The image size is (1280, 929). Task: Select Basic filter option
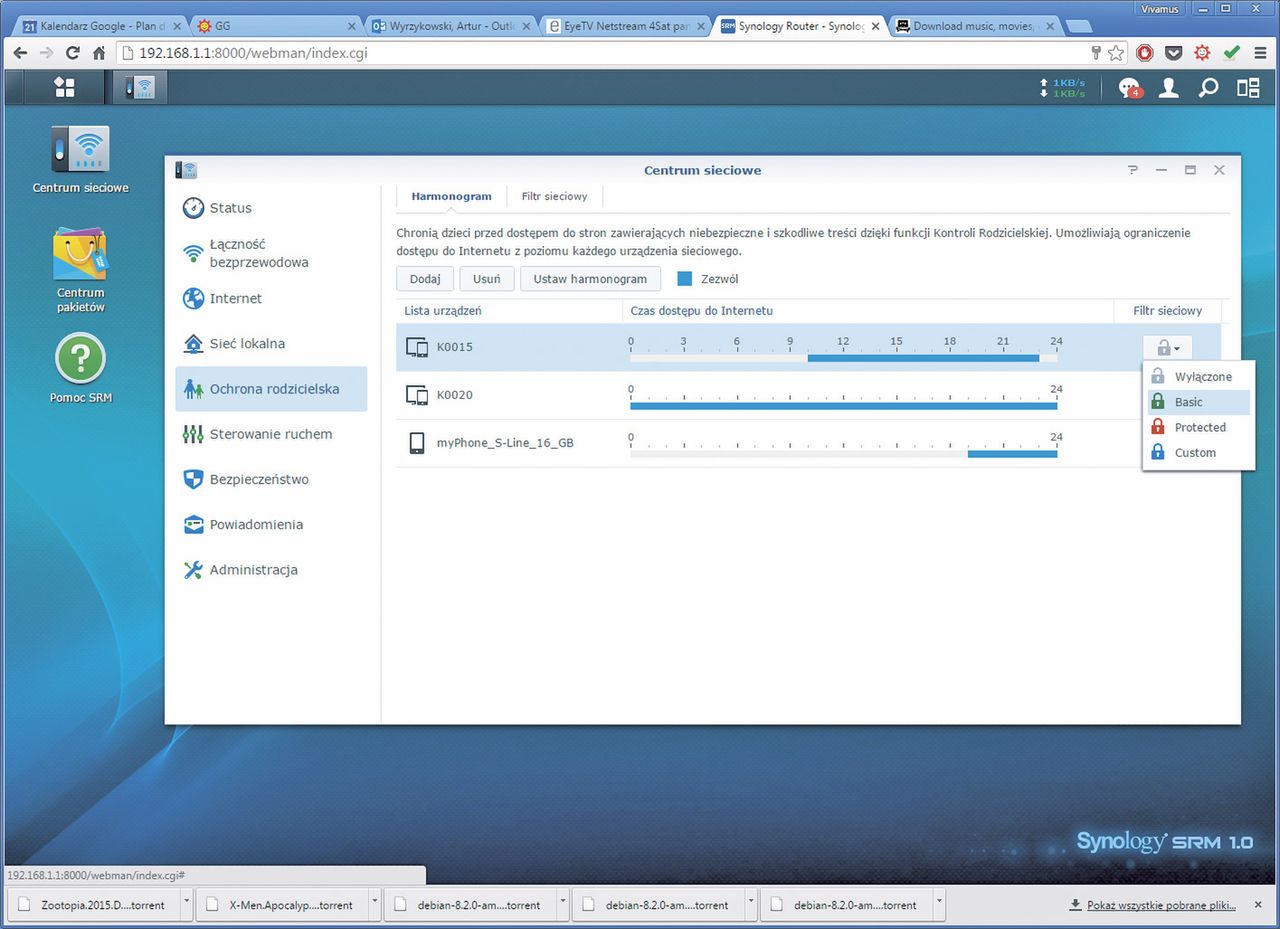1197,402
